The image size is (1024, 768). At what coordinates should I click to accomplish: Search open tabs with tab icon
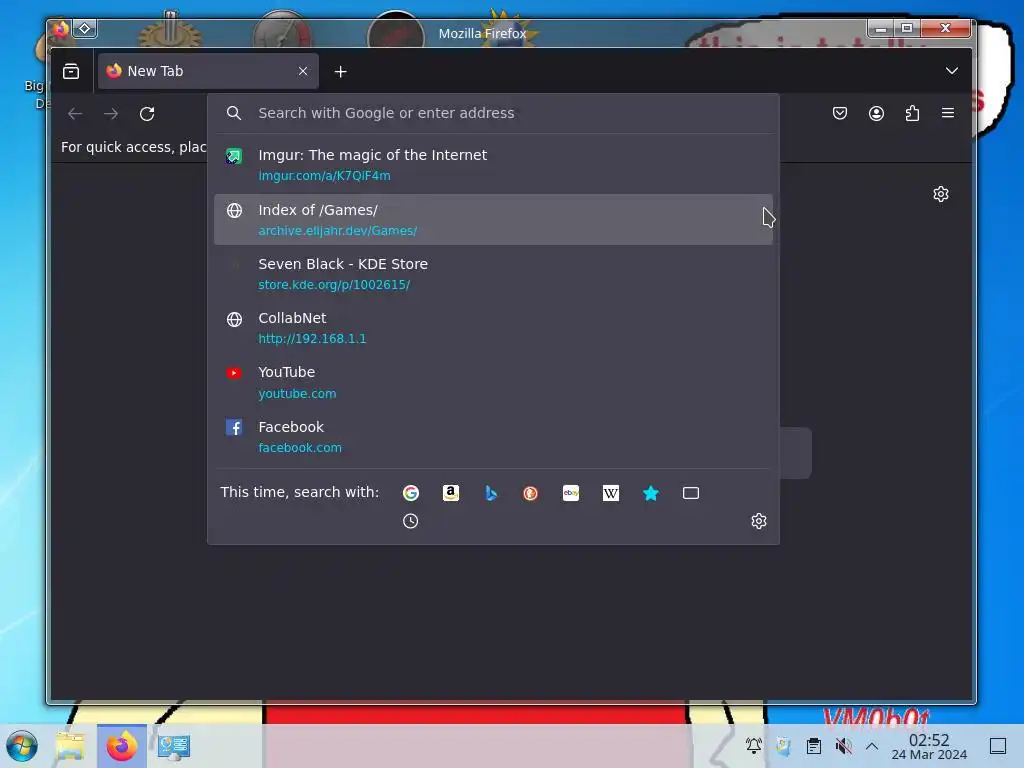(x=691, y=493)
